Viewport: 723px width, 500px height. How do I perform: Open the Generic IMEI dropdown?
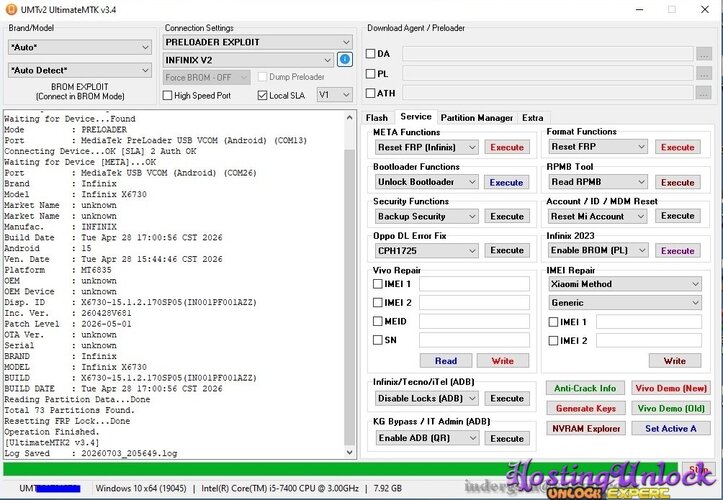625,303
